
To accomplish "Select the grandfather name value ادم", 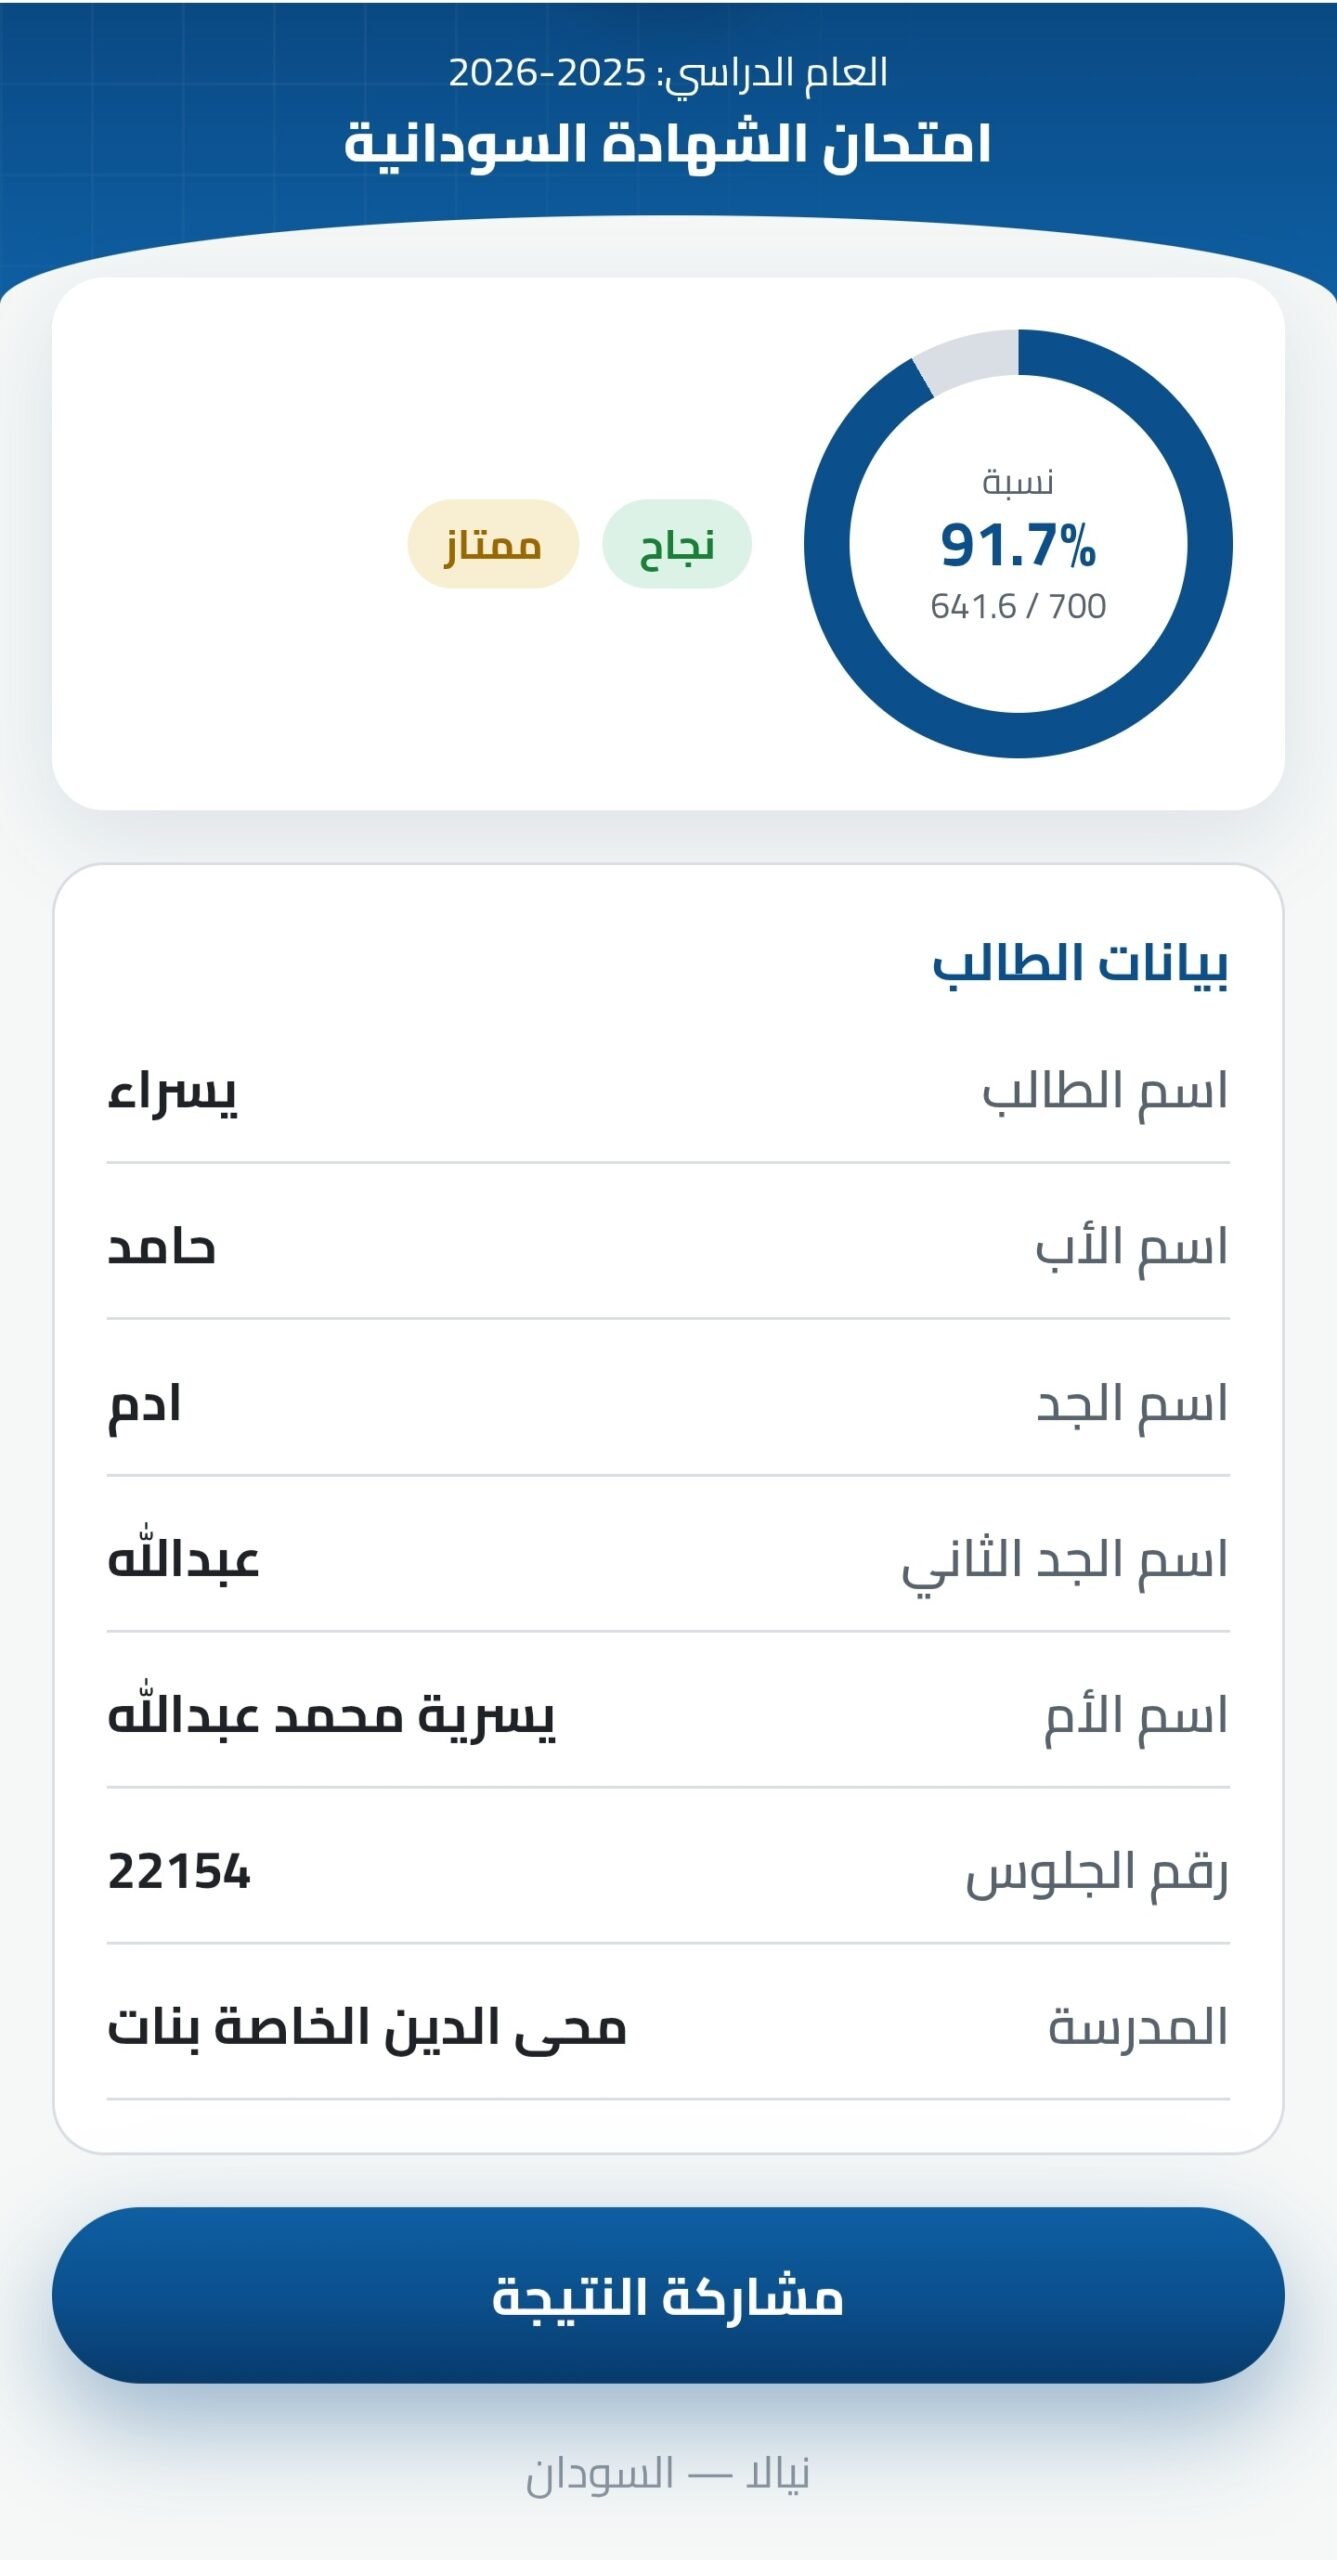I will click(144, 1405).
